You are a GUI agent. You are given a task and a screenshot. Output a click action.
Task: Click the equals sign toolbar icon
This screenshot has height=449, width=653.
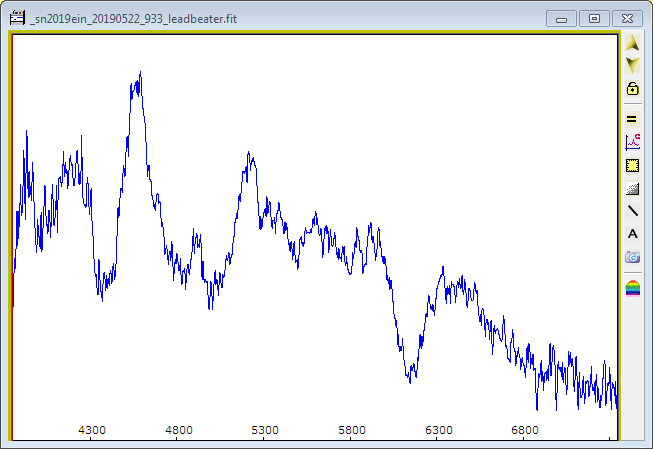point(632,118)
